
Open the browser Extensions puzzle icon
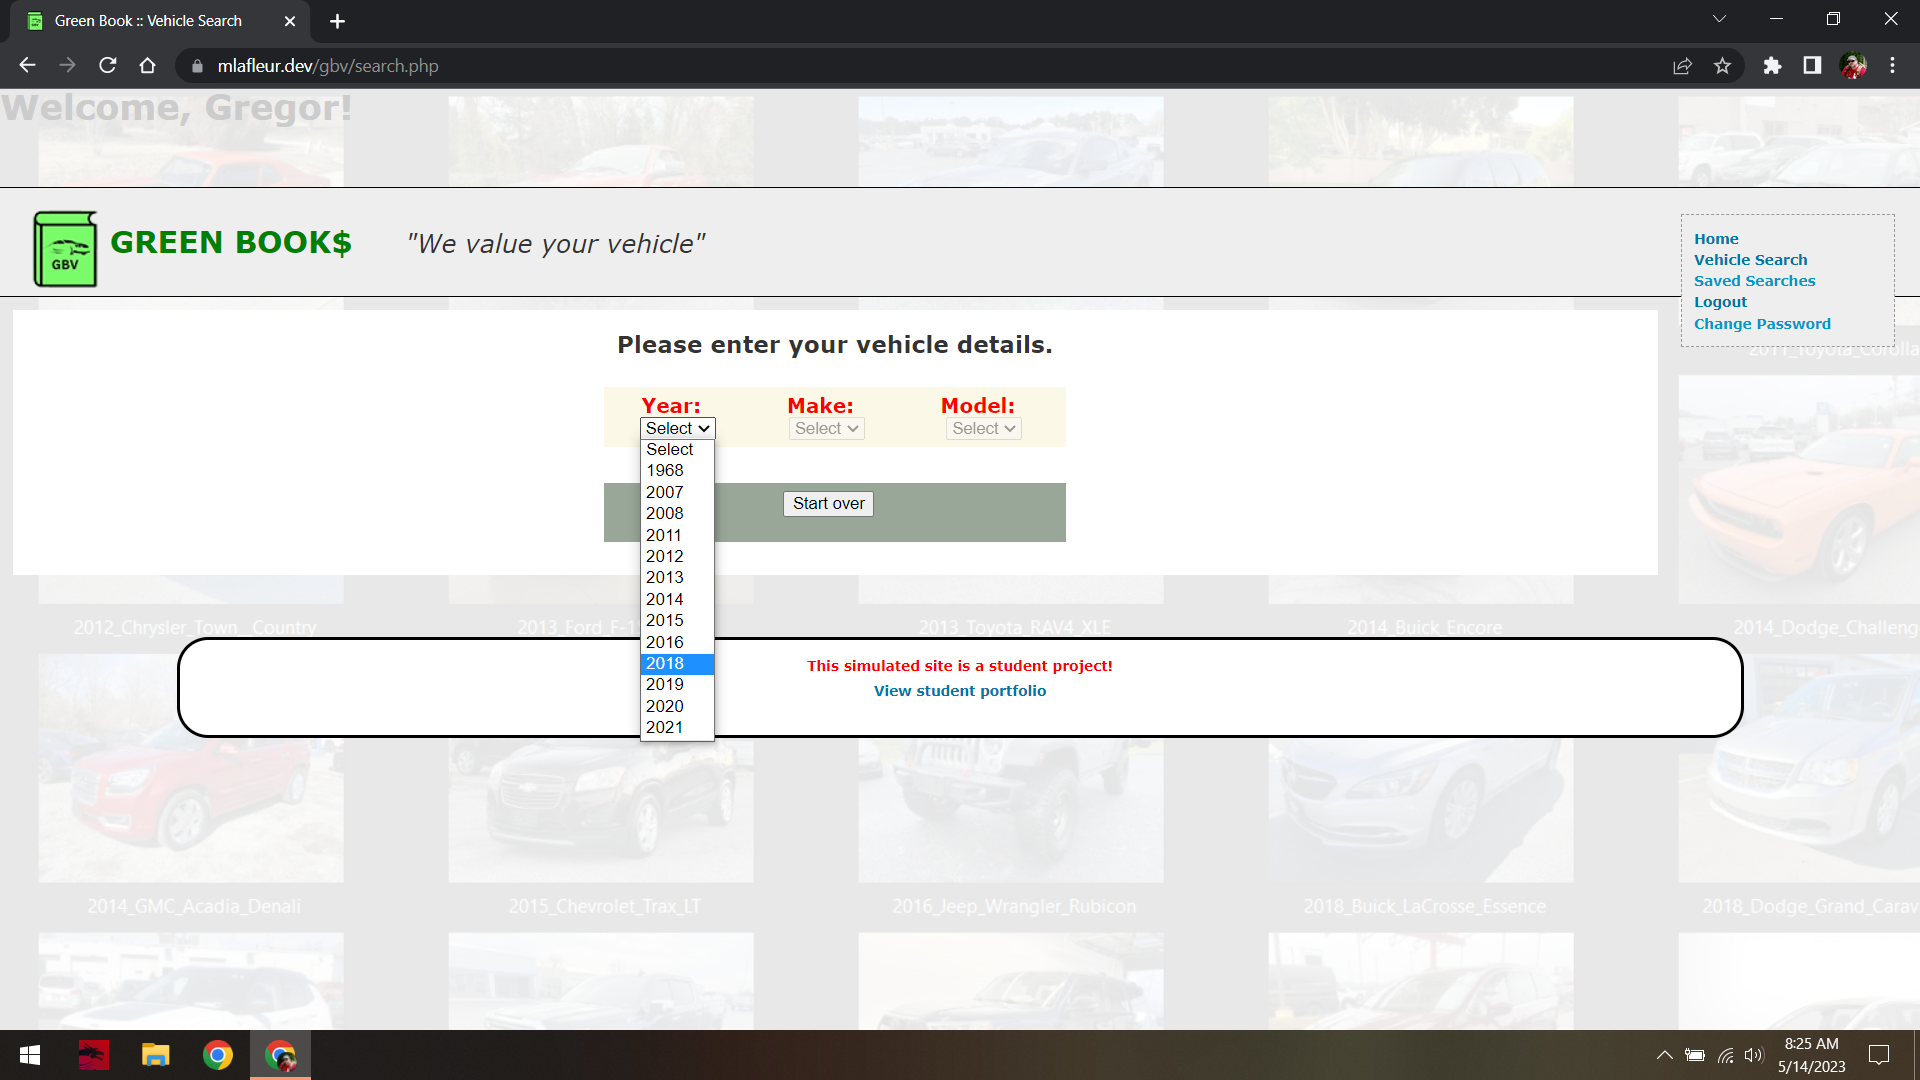(x=1772, y=66)
